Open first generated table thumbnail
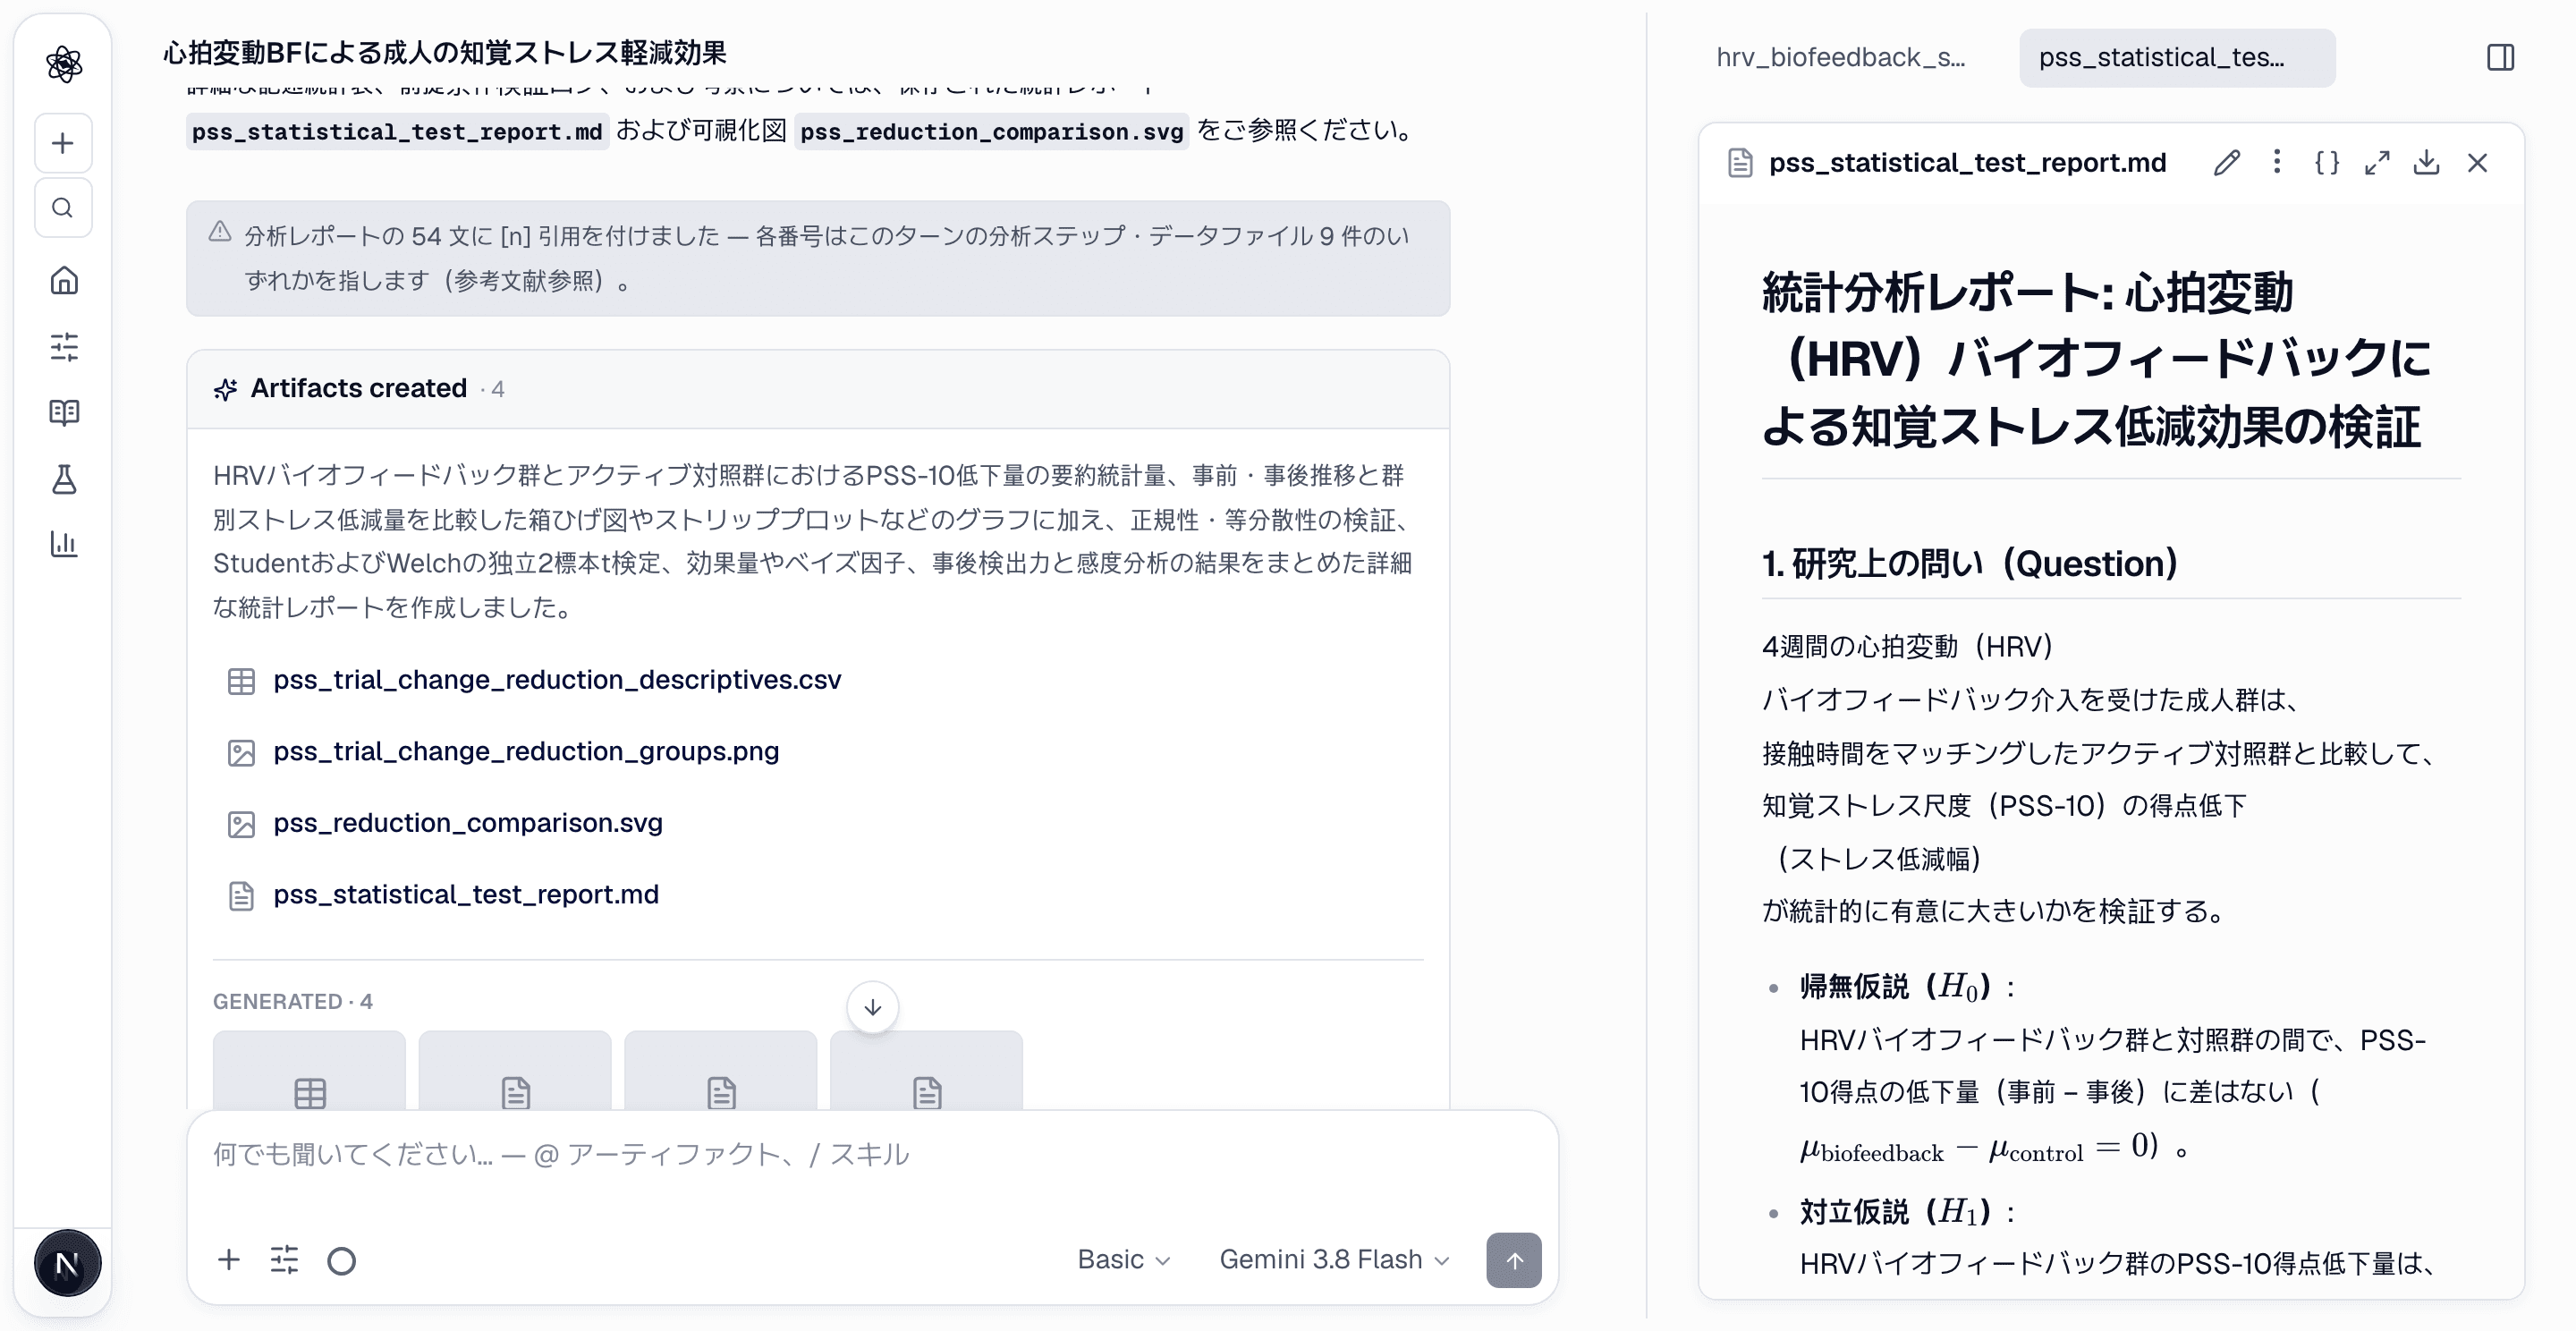This screenshot has width=2576, height=1331. point(310,1070)
